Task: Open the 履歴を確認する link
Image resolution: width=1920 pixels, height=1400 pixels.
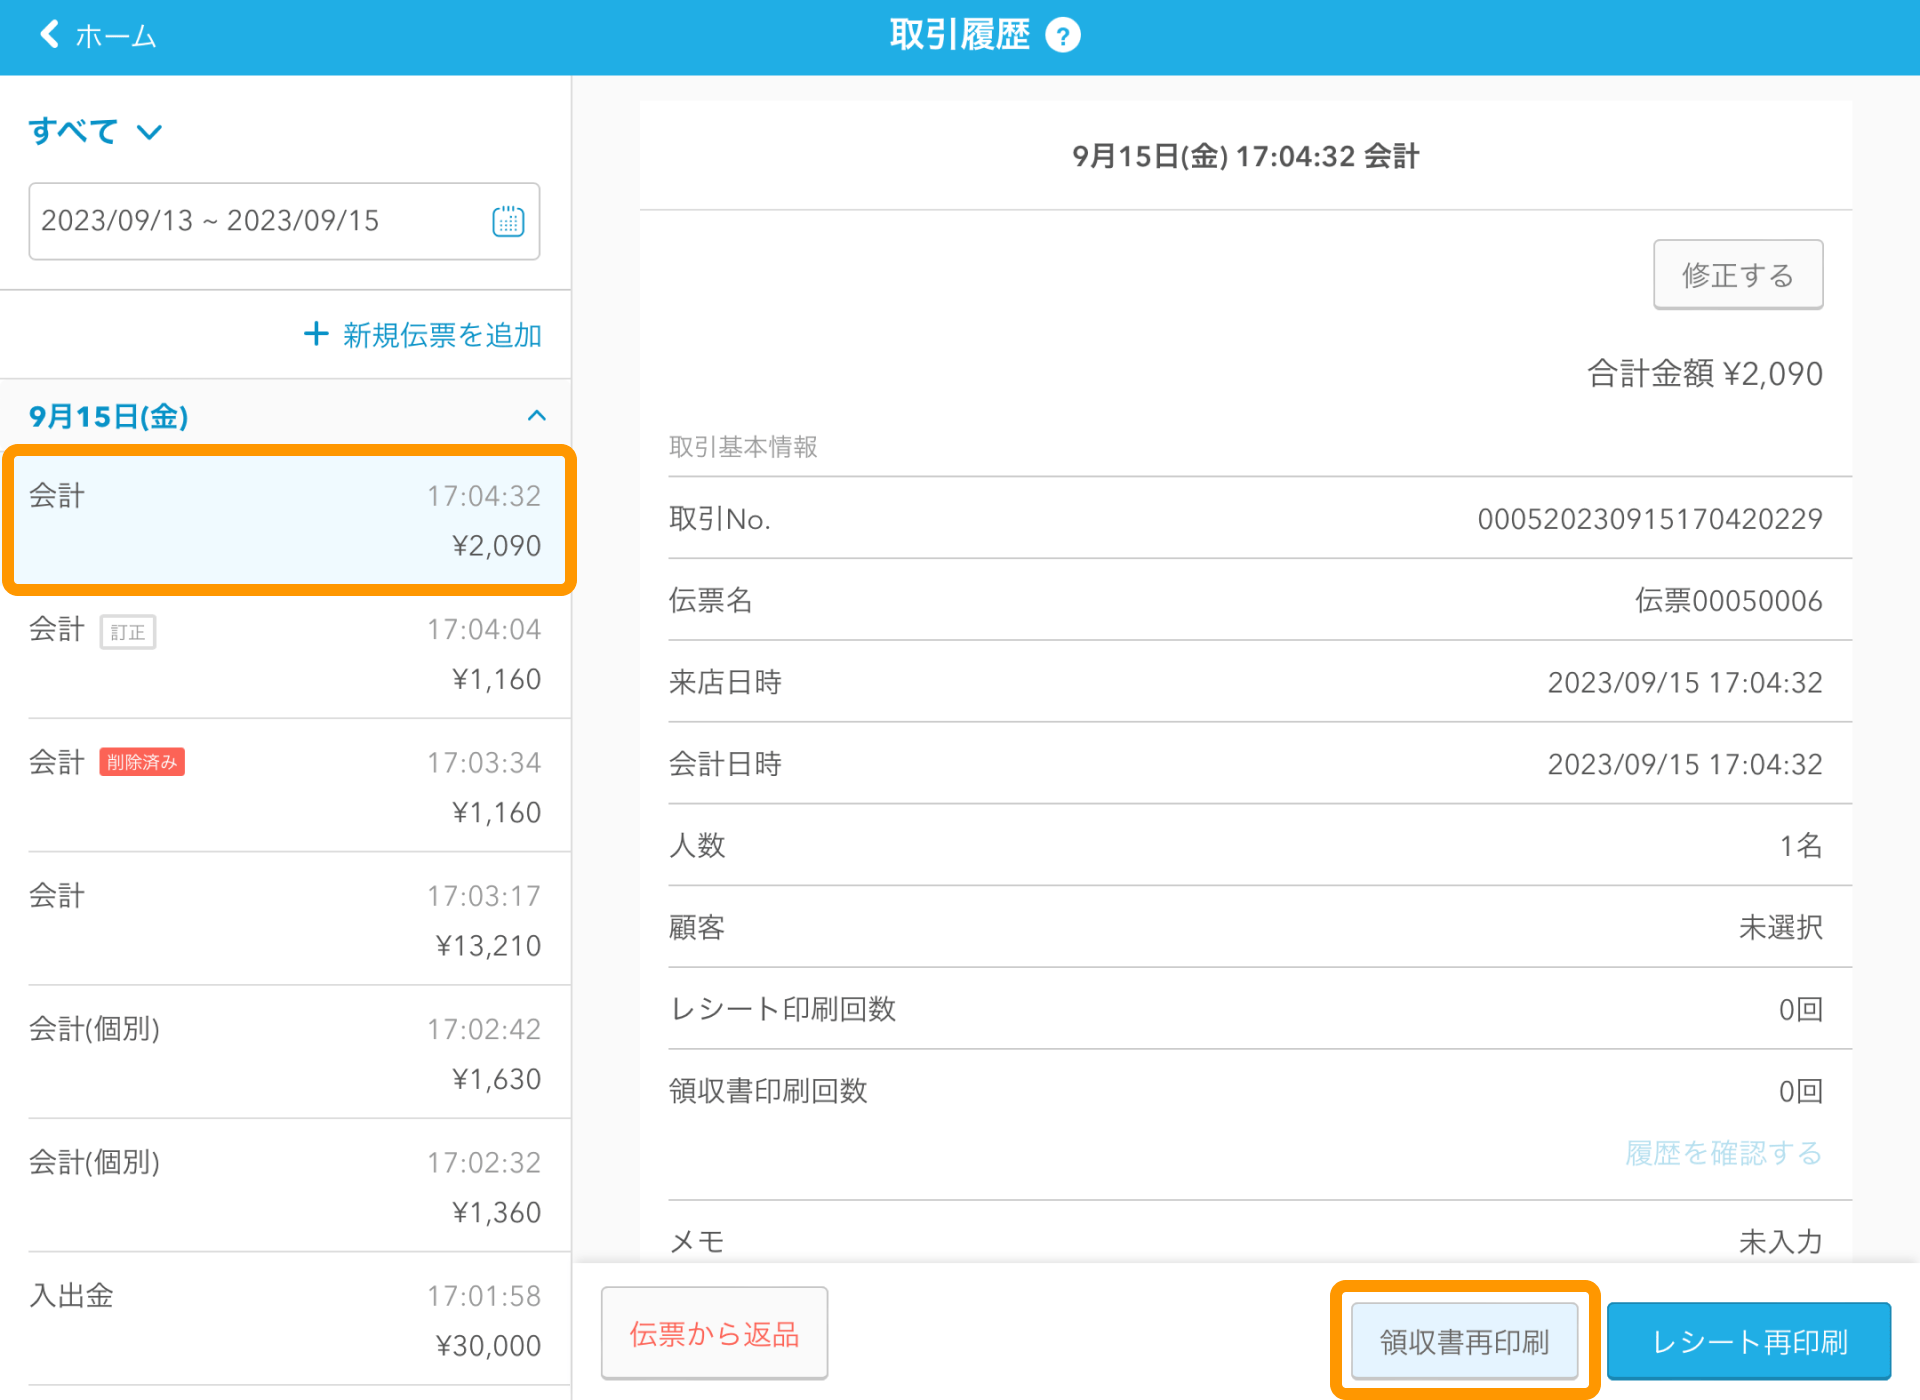Action: click(1723, 1153)
